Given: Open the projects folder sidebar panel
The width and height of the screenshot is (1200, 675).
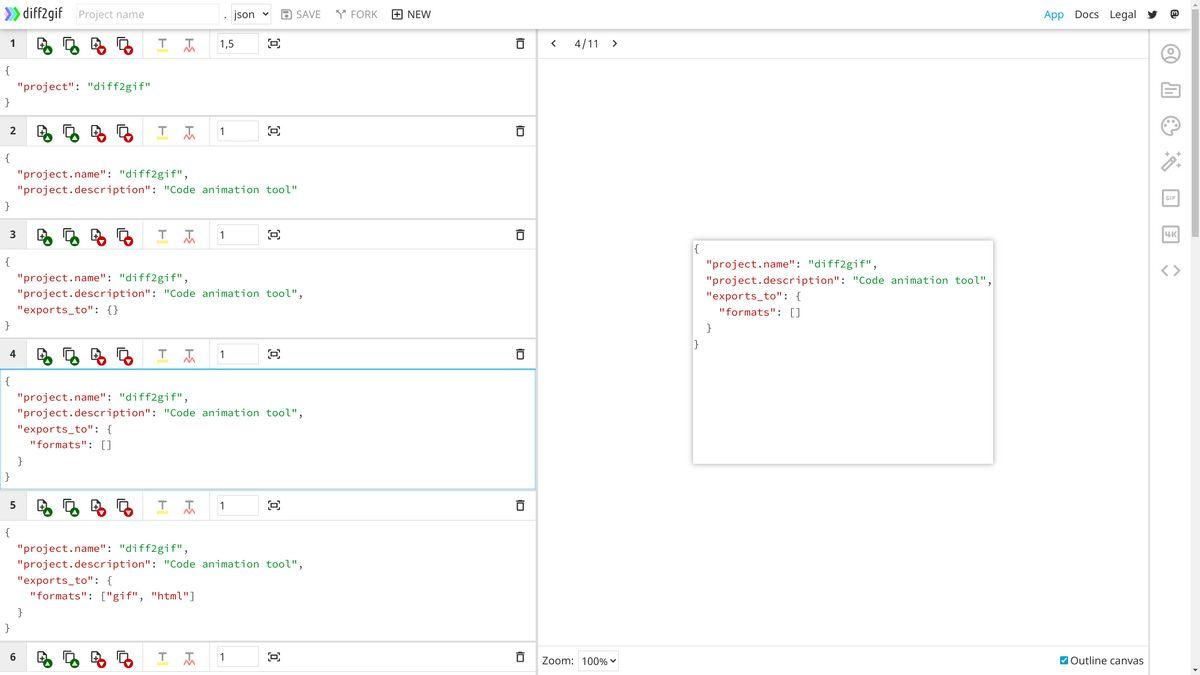Looking at the screenshot, I should 1171,90.
